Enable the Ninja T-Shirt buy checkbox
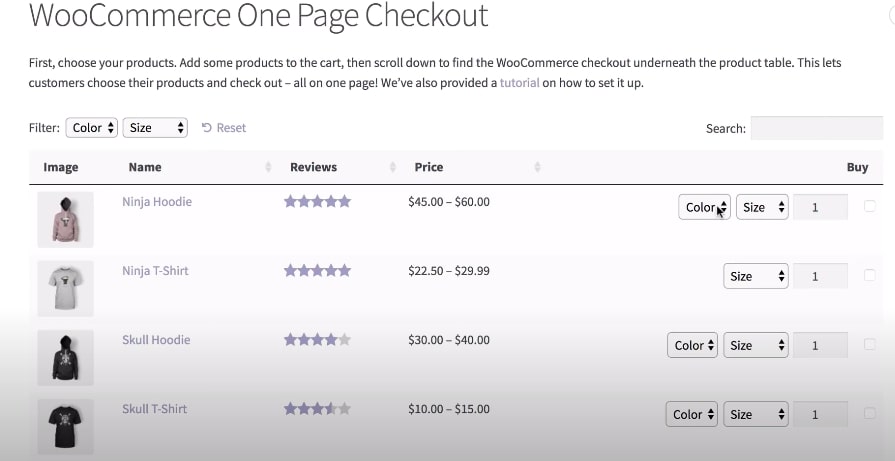This screenshot has height=461, width=895. [x=869, y=275]
